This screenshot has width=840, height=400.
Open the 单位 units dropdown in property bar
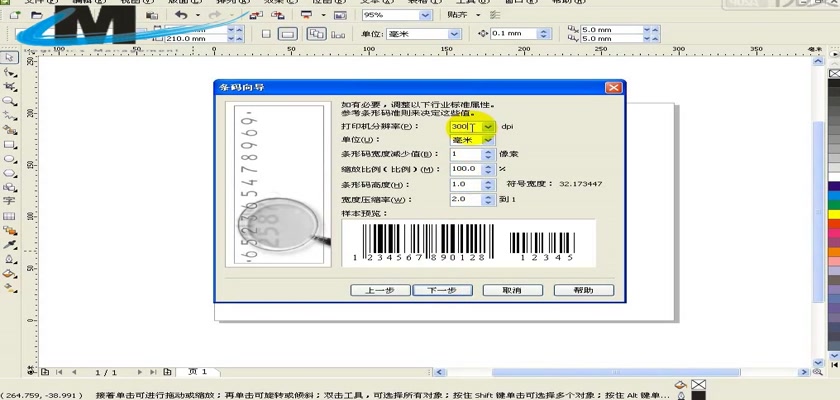click(x=455, y=34)
